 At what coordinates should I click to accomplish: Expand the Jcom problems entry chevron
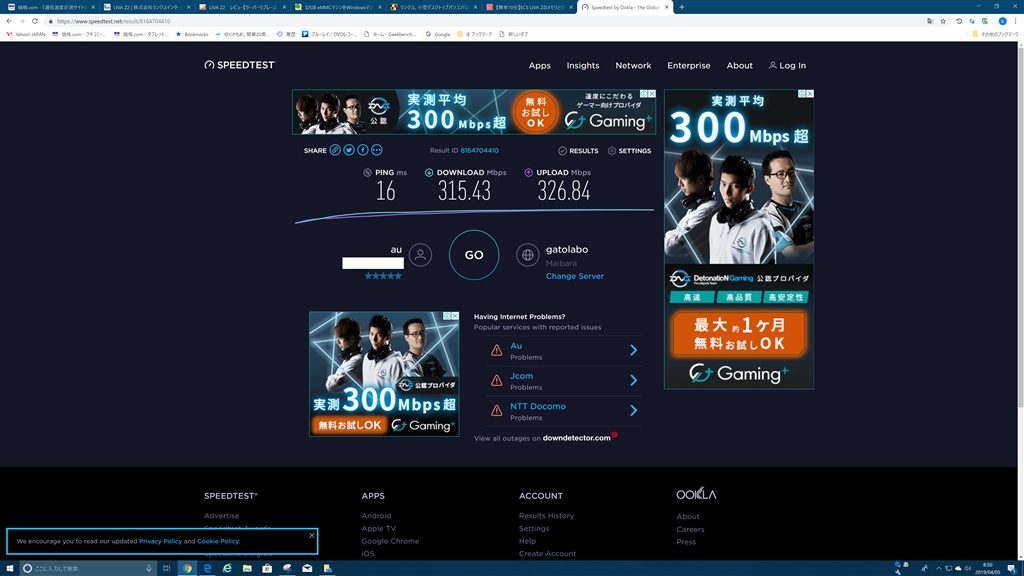(x=633, y=380)
